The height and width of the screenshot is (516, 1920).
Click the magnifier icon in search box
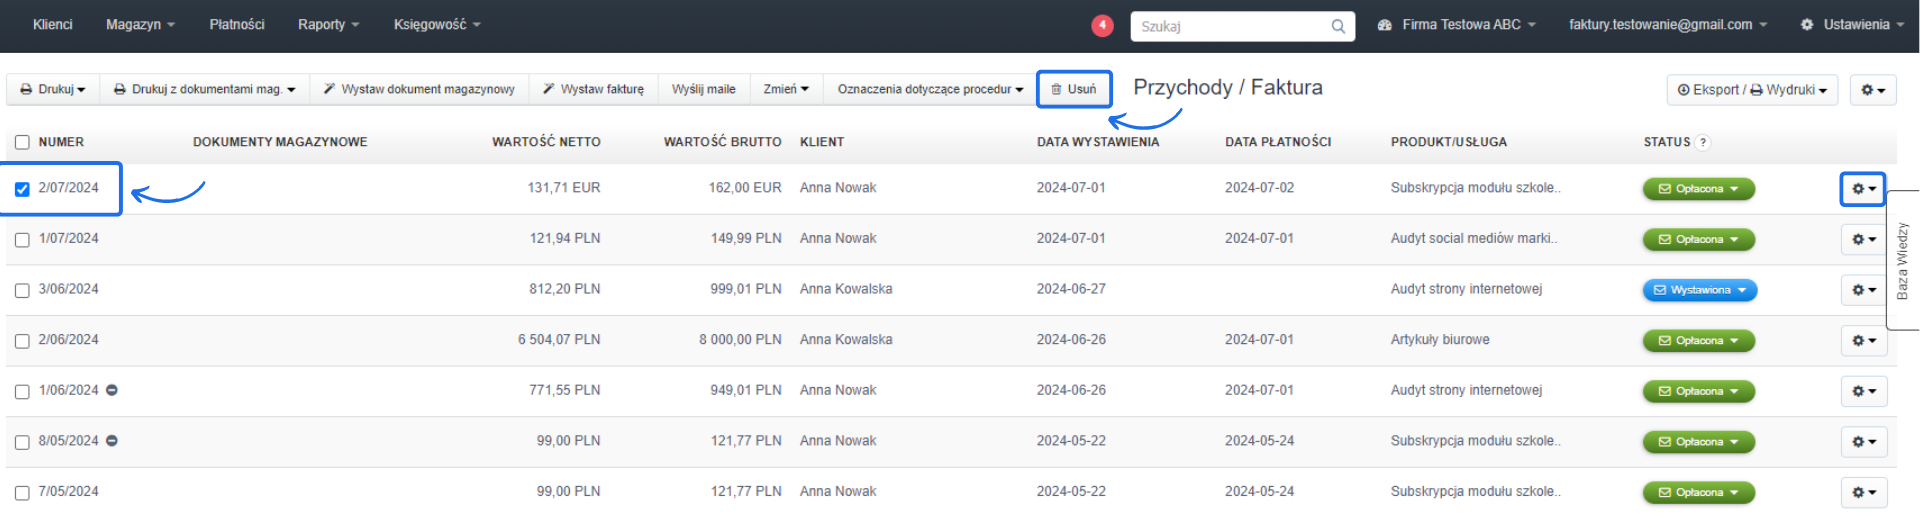[x=1338, y=26]
